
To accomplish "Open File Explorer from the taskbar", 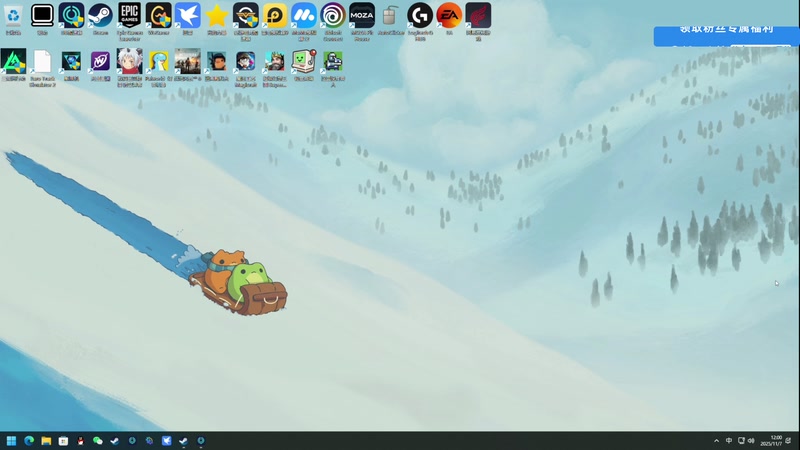I will coord(46,441).
